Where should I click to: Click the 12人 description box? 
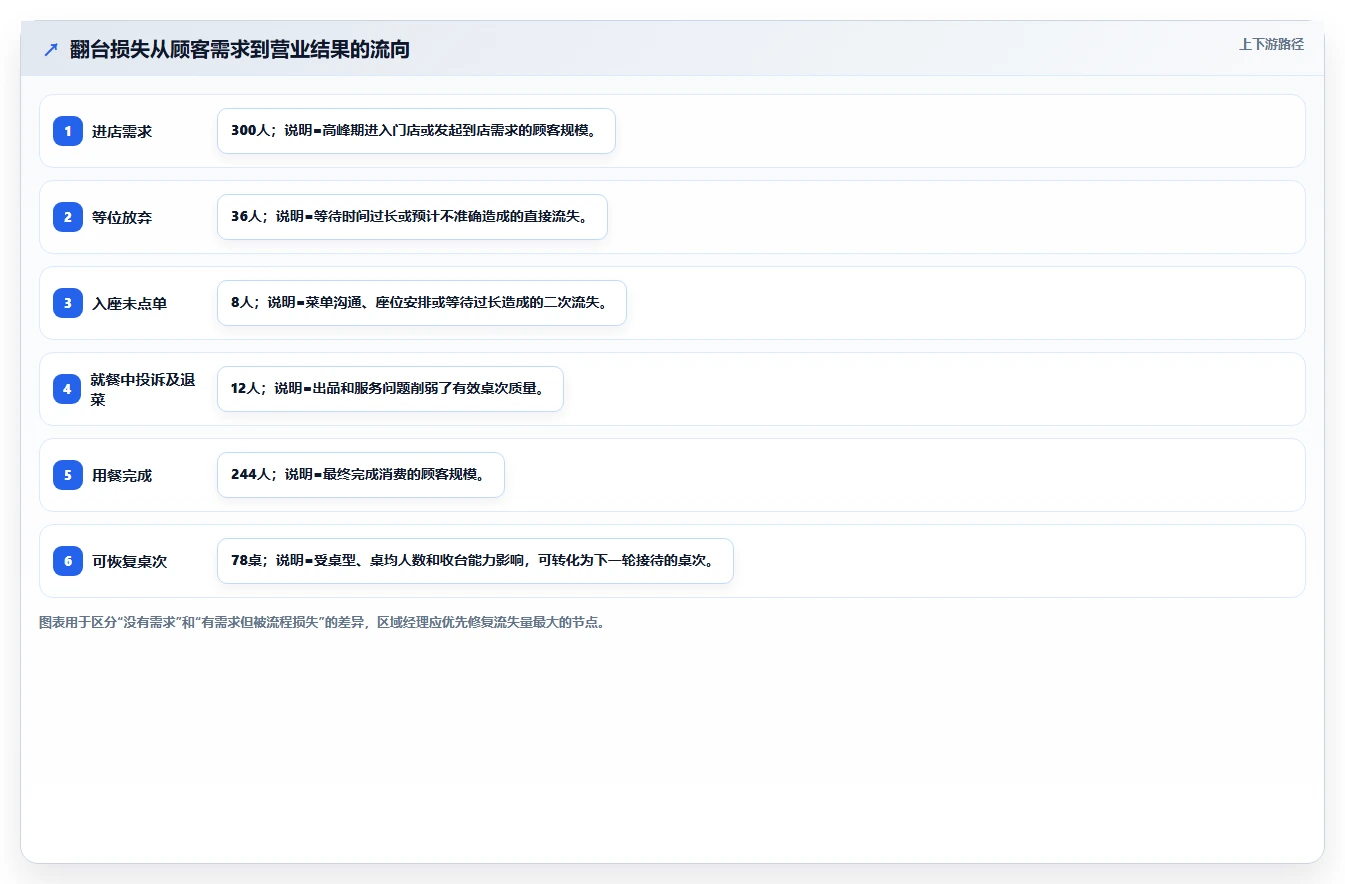(390, 389)
